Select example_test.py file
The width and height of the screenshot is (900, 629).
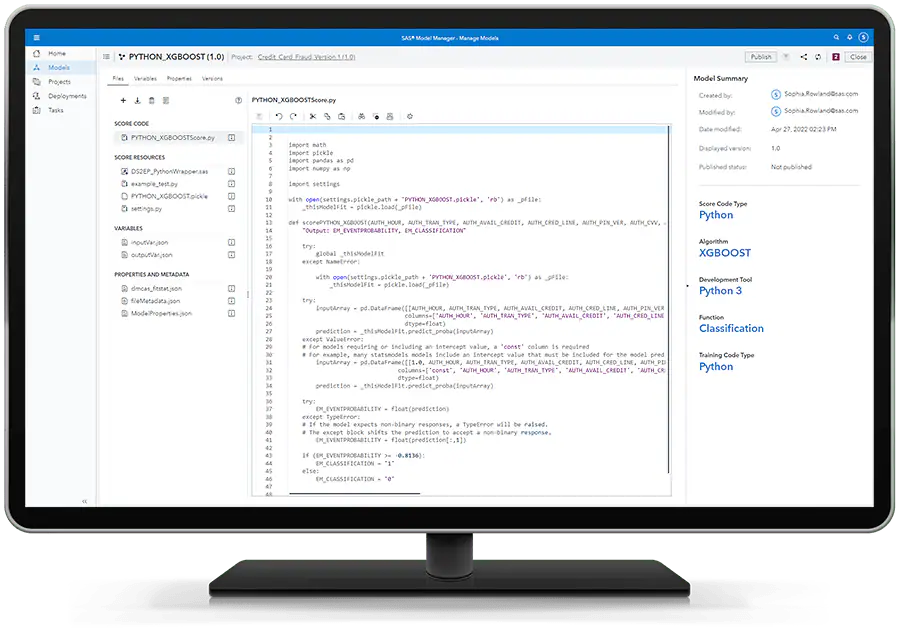(154, 184)
